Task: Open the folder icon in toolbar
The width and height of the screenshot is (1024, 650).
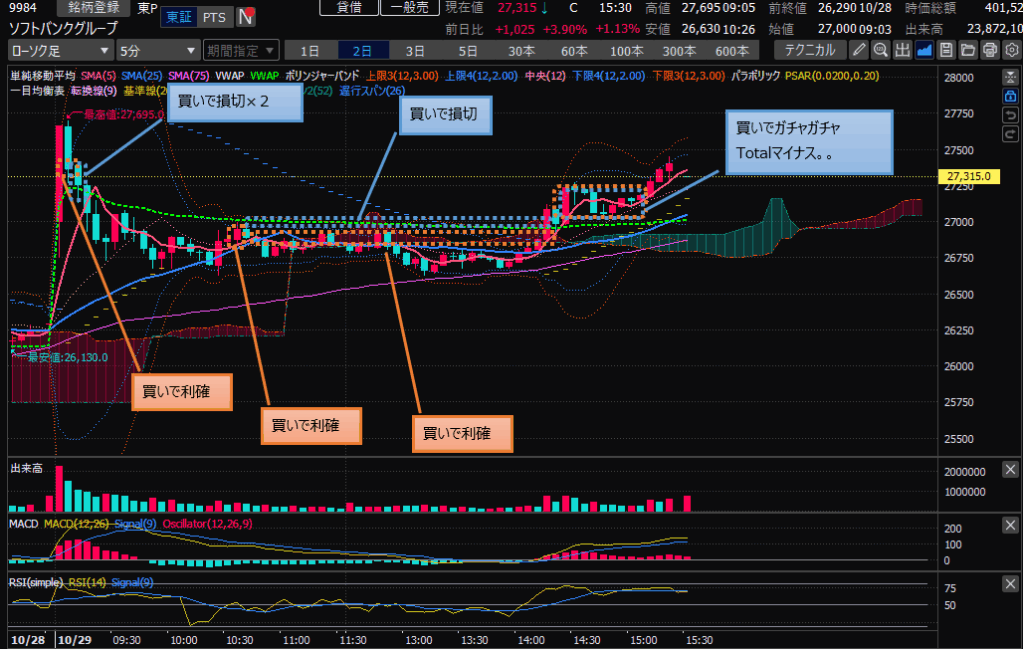Action: 967,49
